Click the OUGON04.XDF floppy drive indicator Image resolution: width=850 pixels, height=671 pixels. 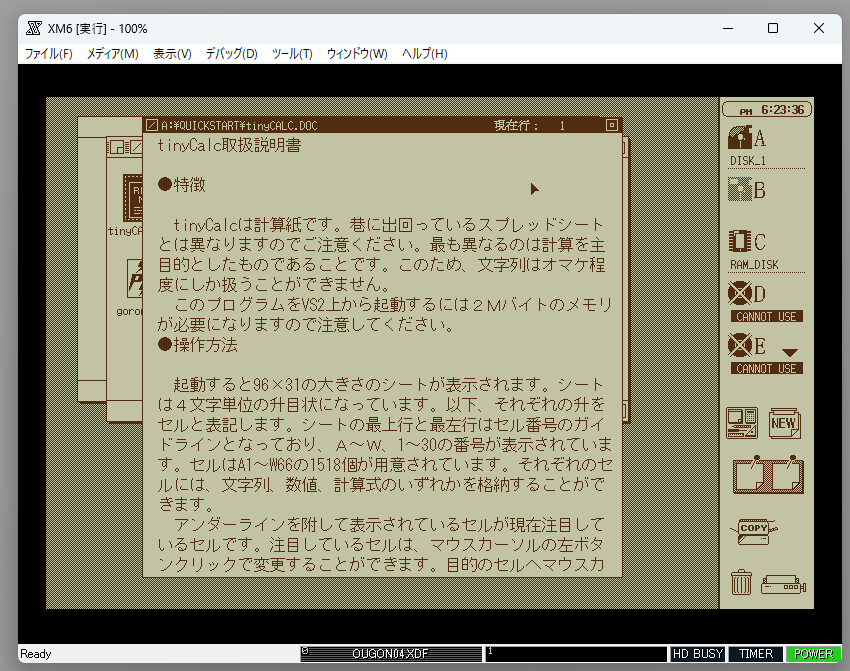click(x=391, y=654)
